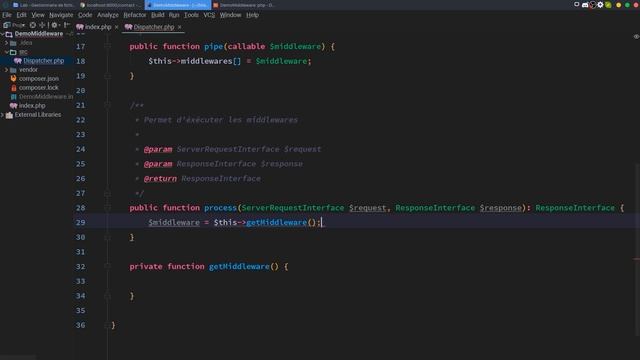Image resolution: width=640 pixels, height=360 pixels.
Task: Click the collapse-all icon in Project toolbar
Action: (42, 25)
